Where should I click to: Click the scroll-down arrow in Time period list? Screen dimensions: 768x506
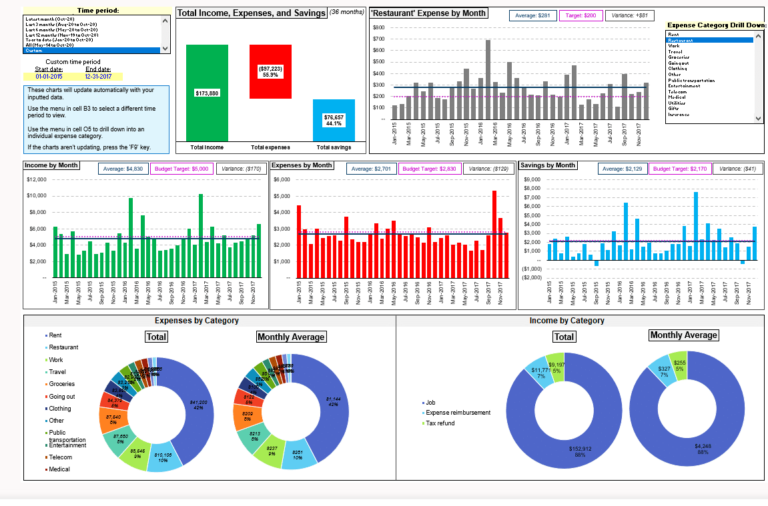[x=166, y=50]
